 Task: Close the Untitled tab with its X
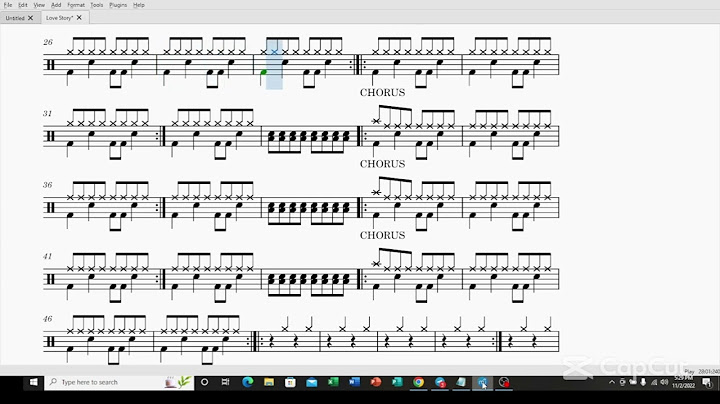tap(31, 18)
